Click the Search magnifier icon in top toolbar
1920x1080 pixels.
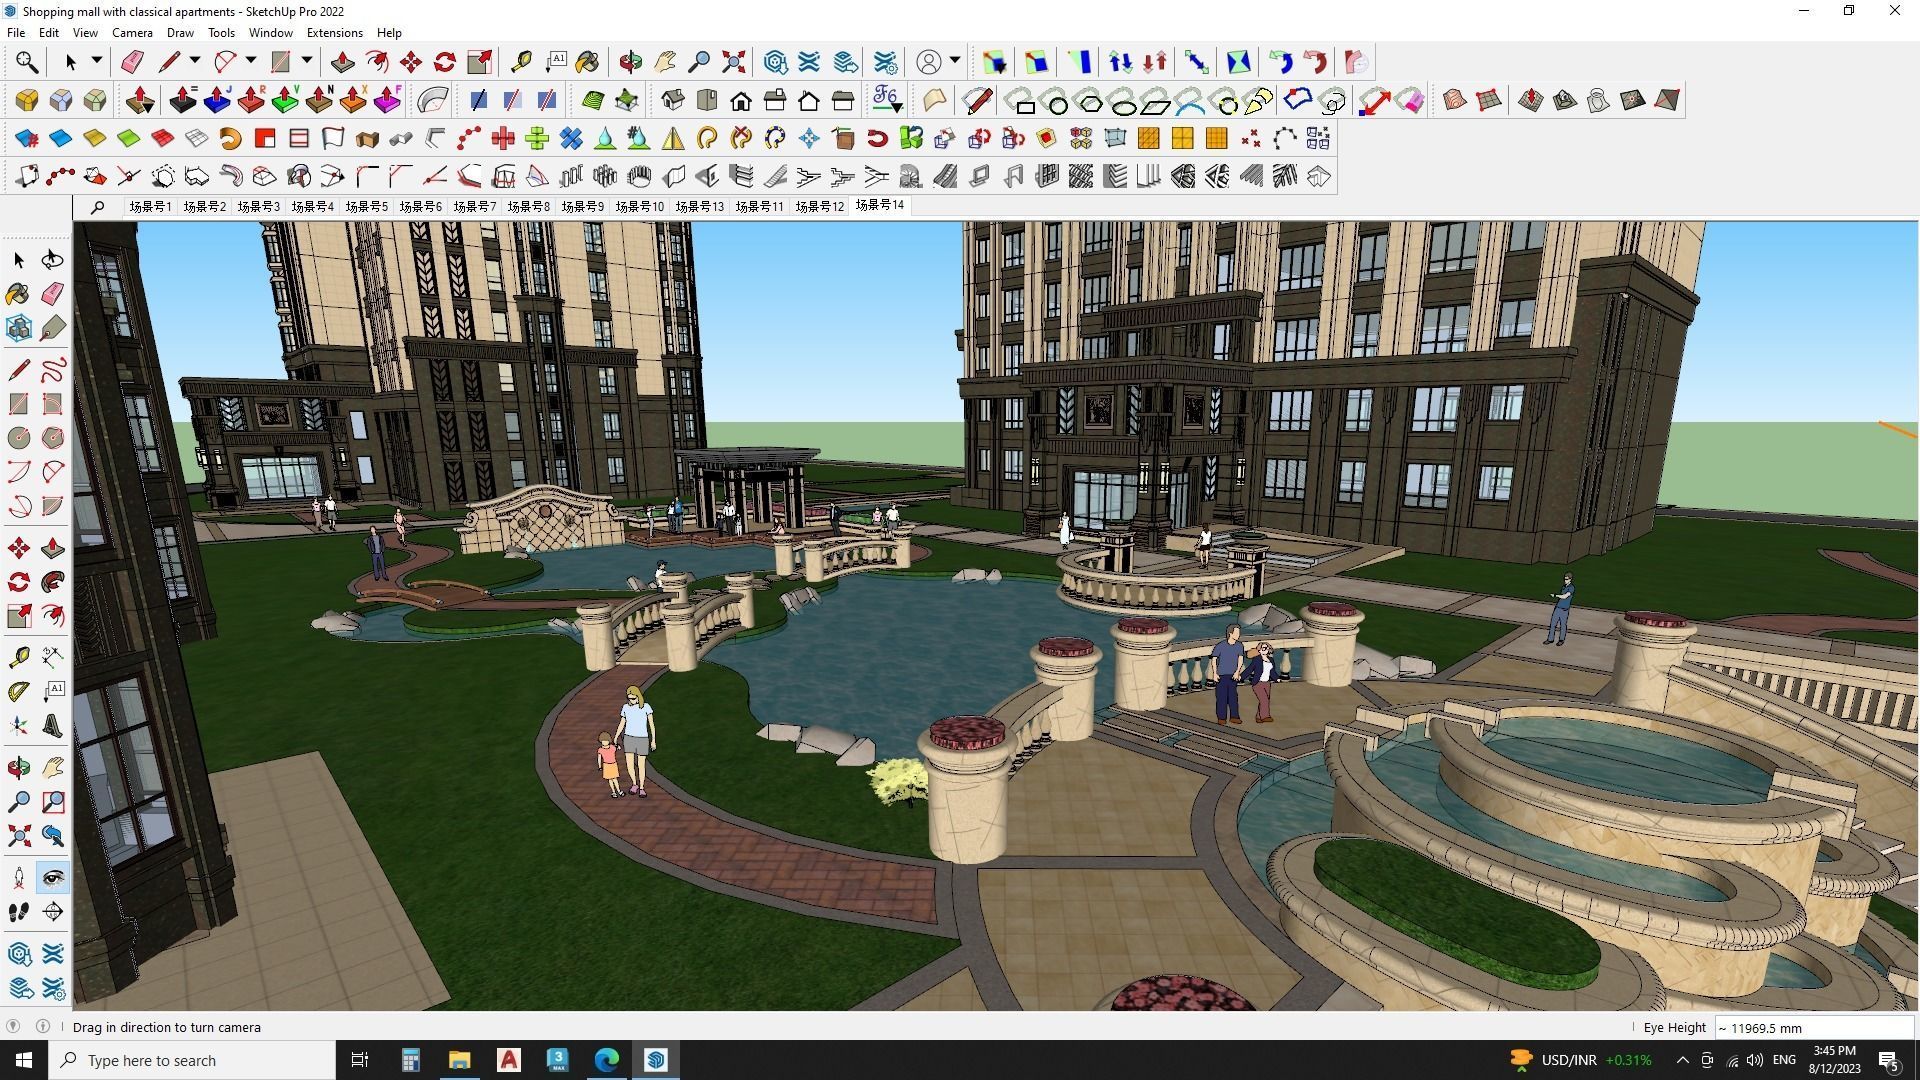click(x=27, y=62)
